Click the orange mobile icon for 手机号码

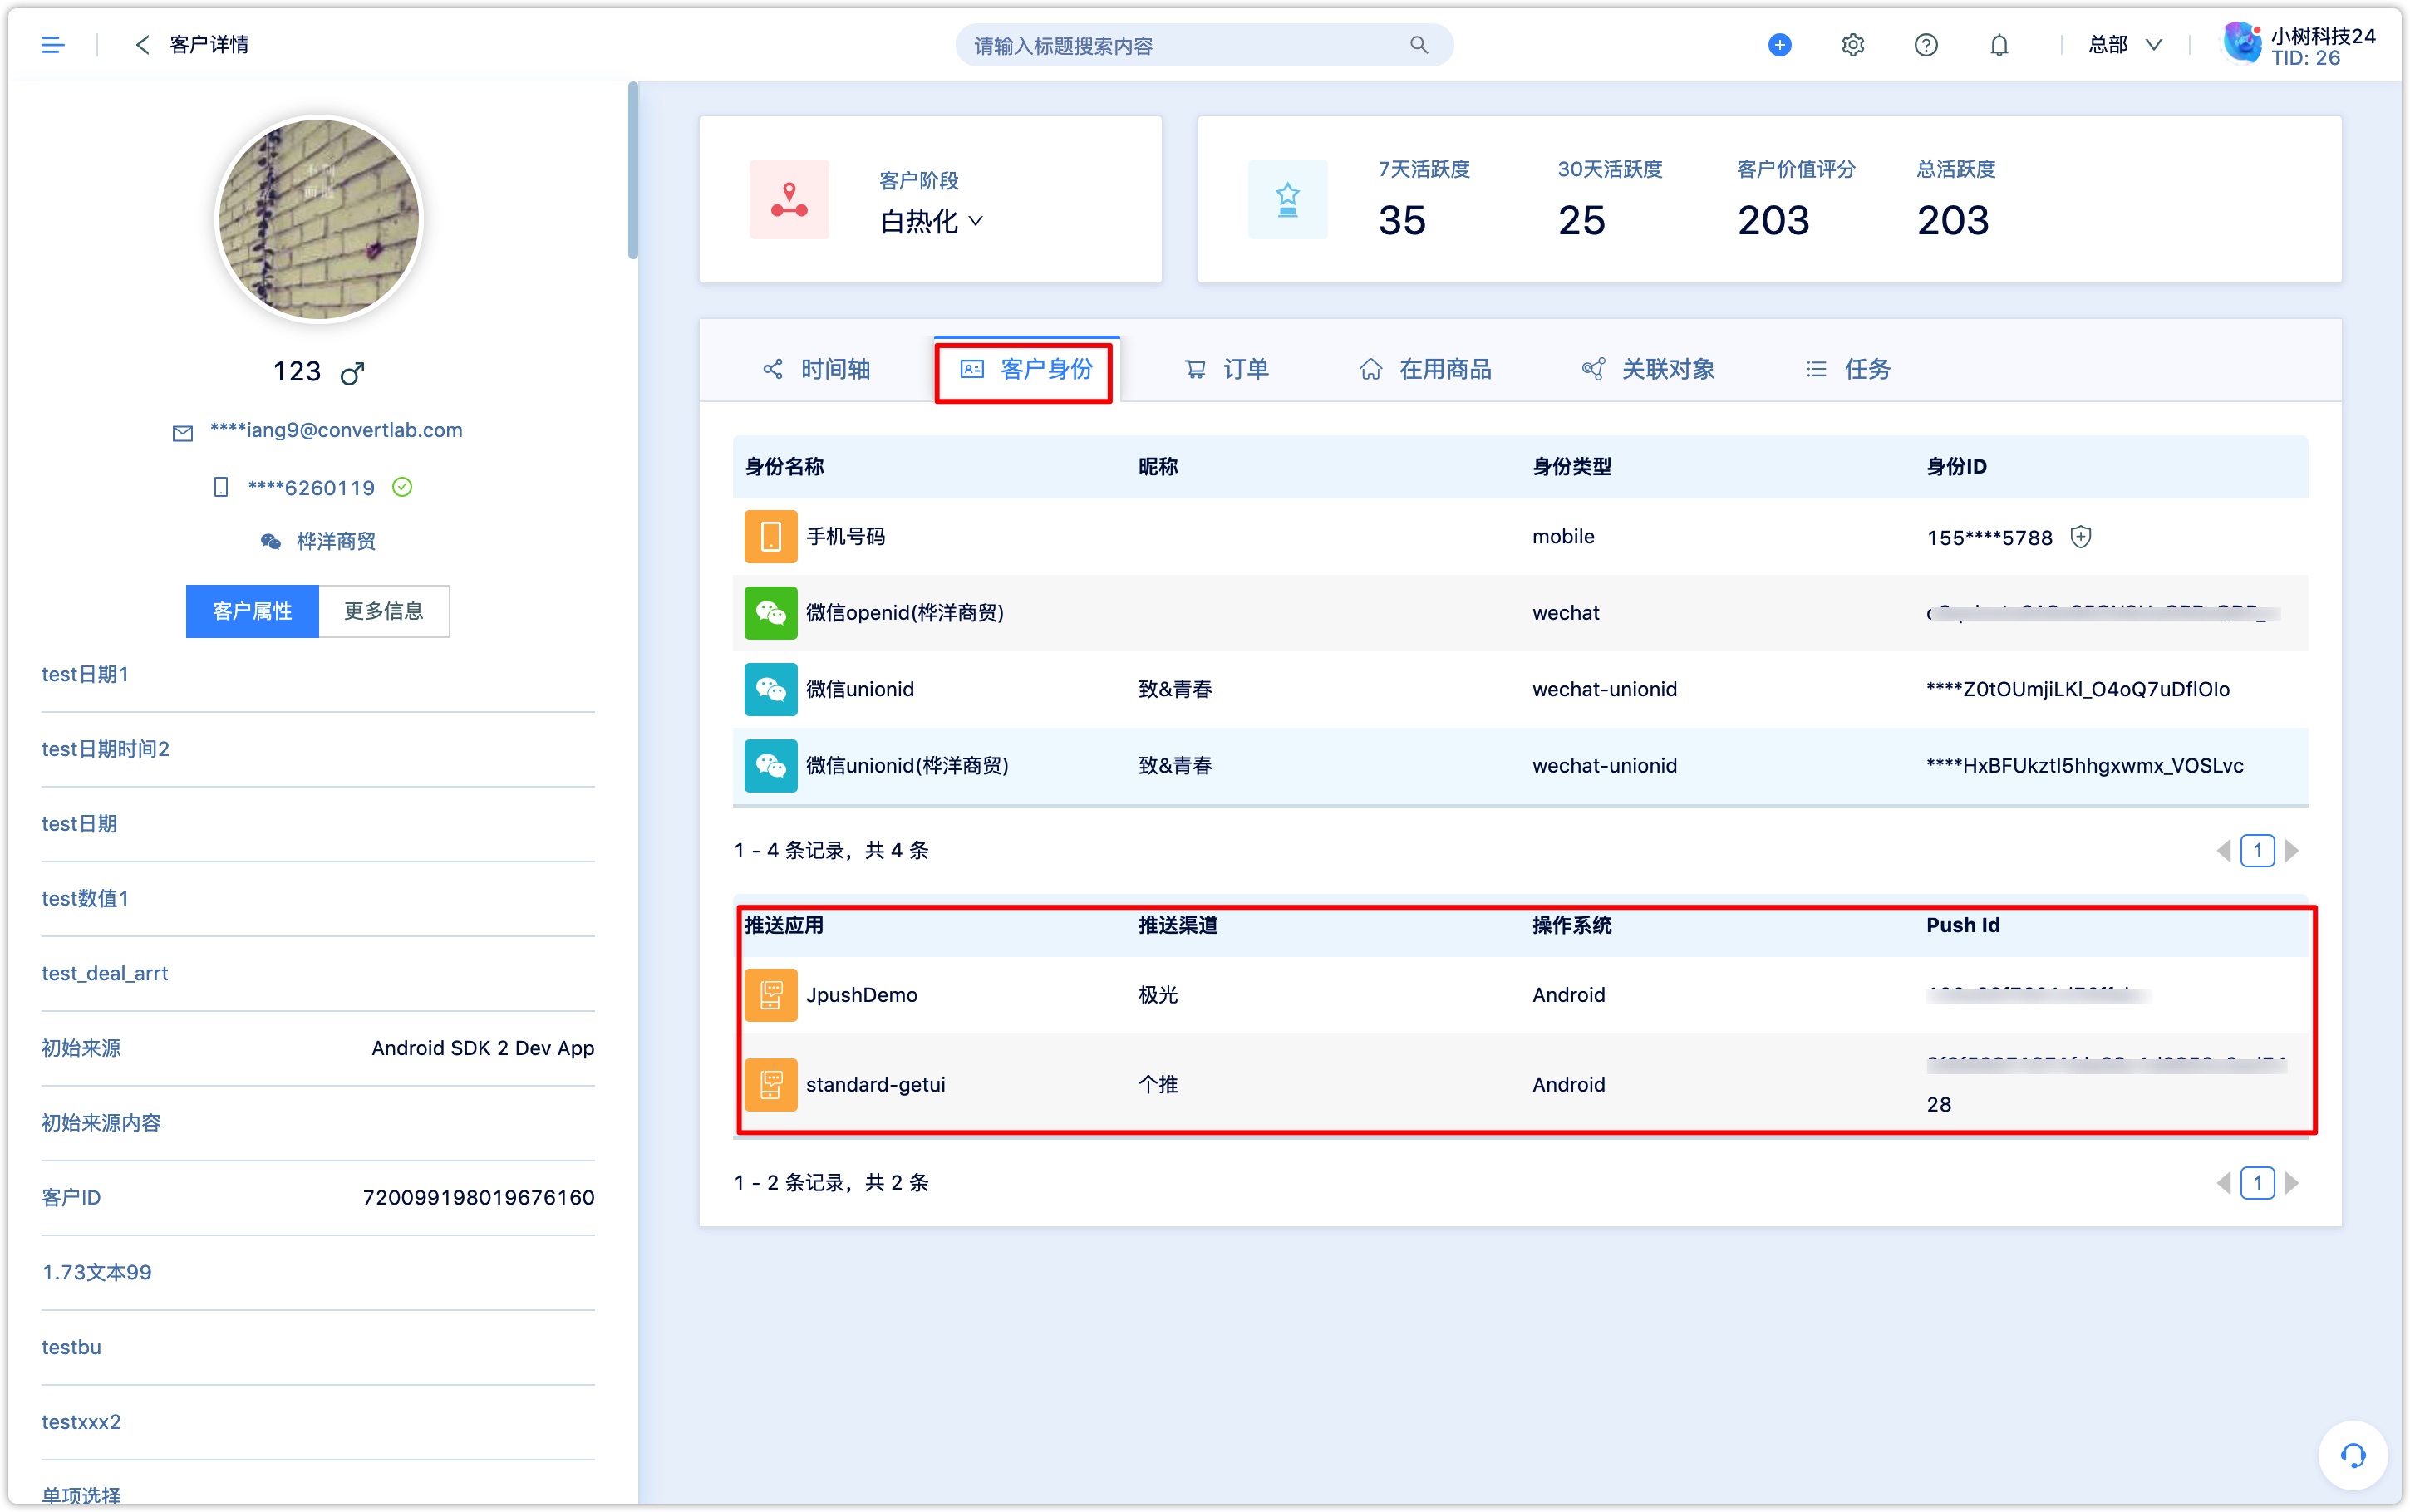(770, 537)
